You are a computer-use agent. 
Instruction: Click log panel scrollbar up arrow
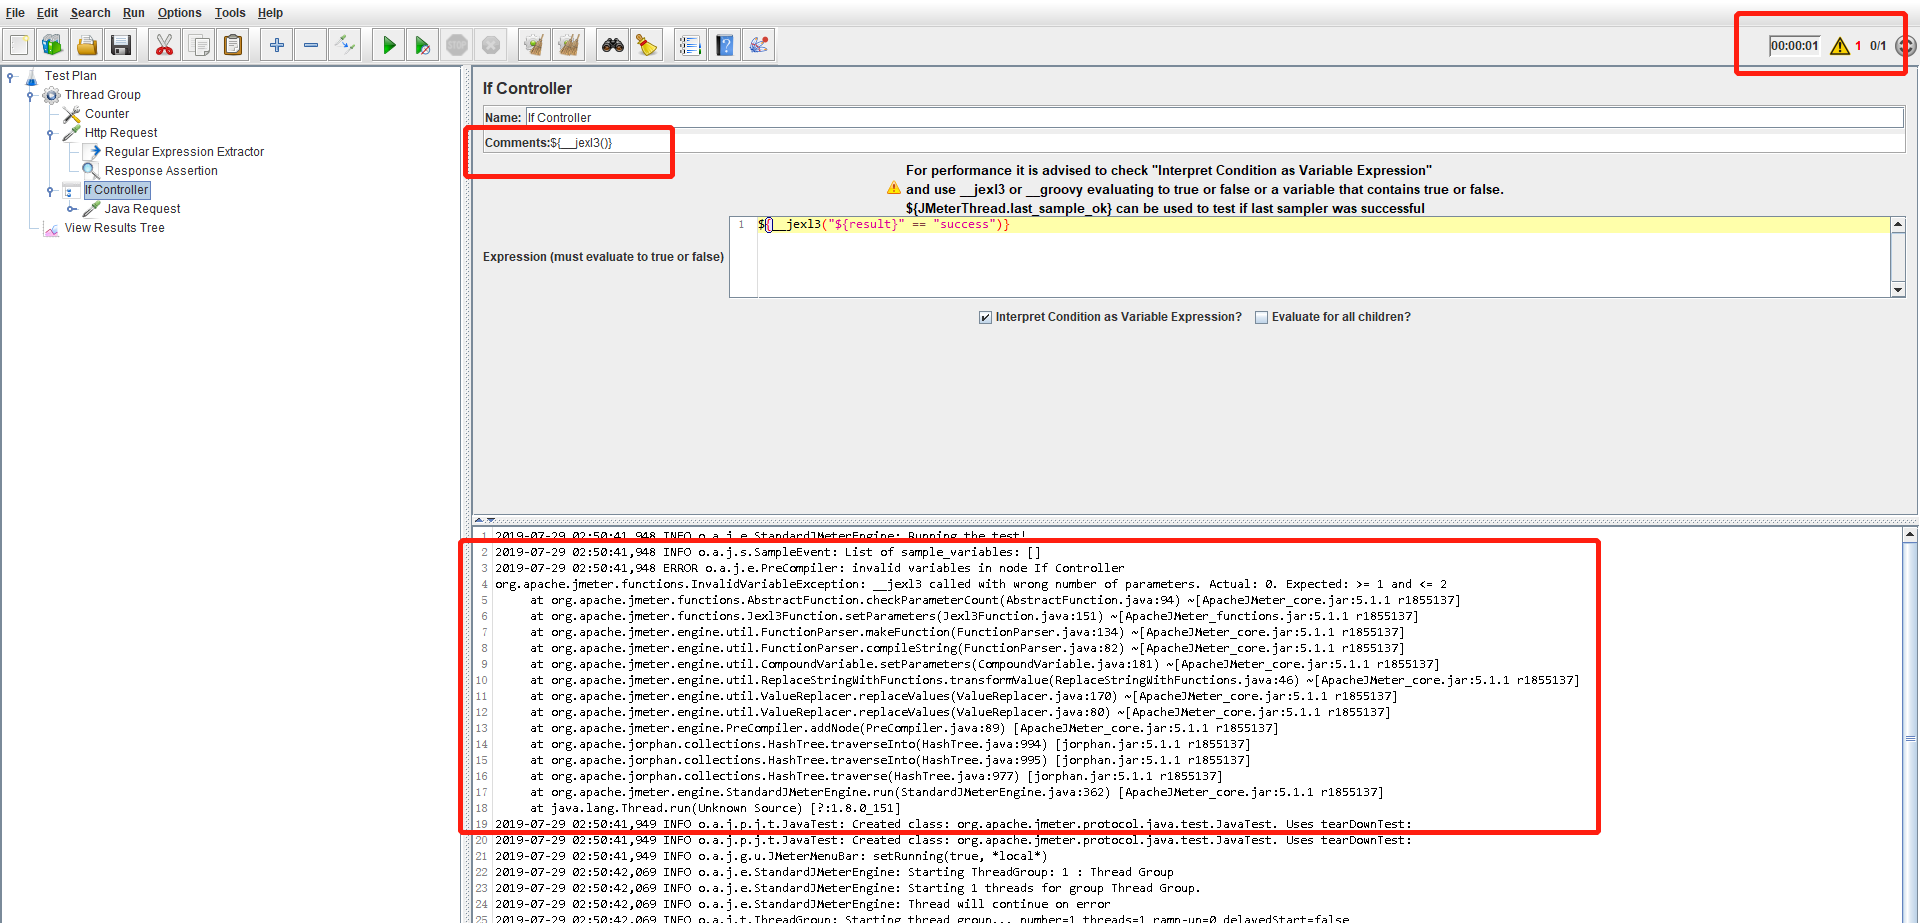coord(1910,535)
